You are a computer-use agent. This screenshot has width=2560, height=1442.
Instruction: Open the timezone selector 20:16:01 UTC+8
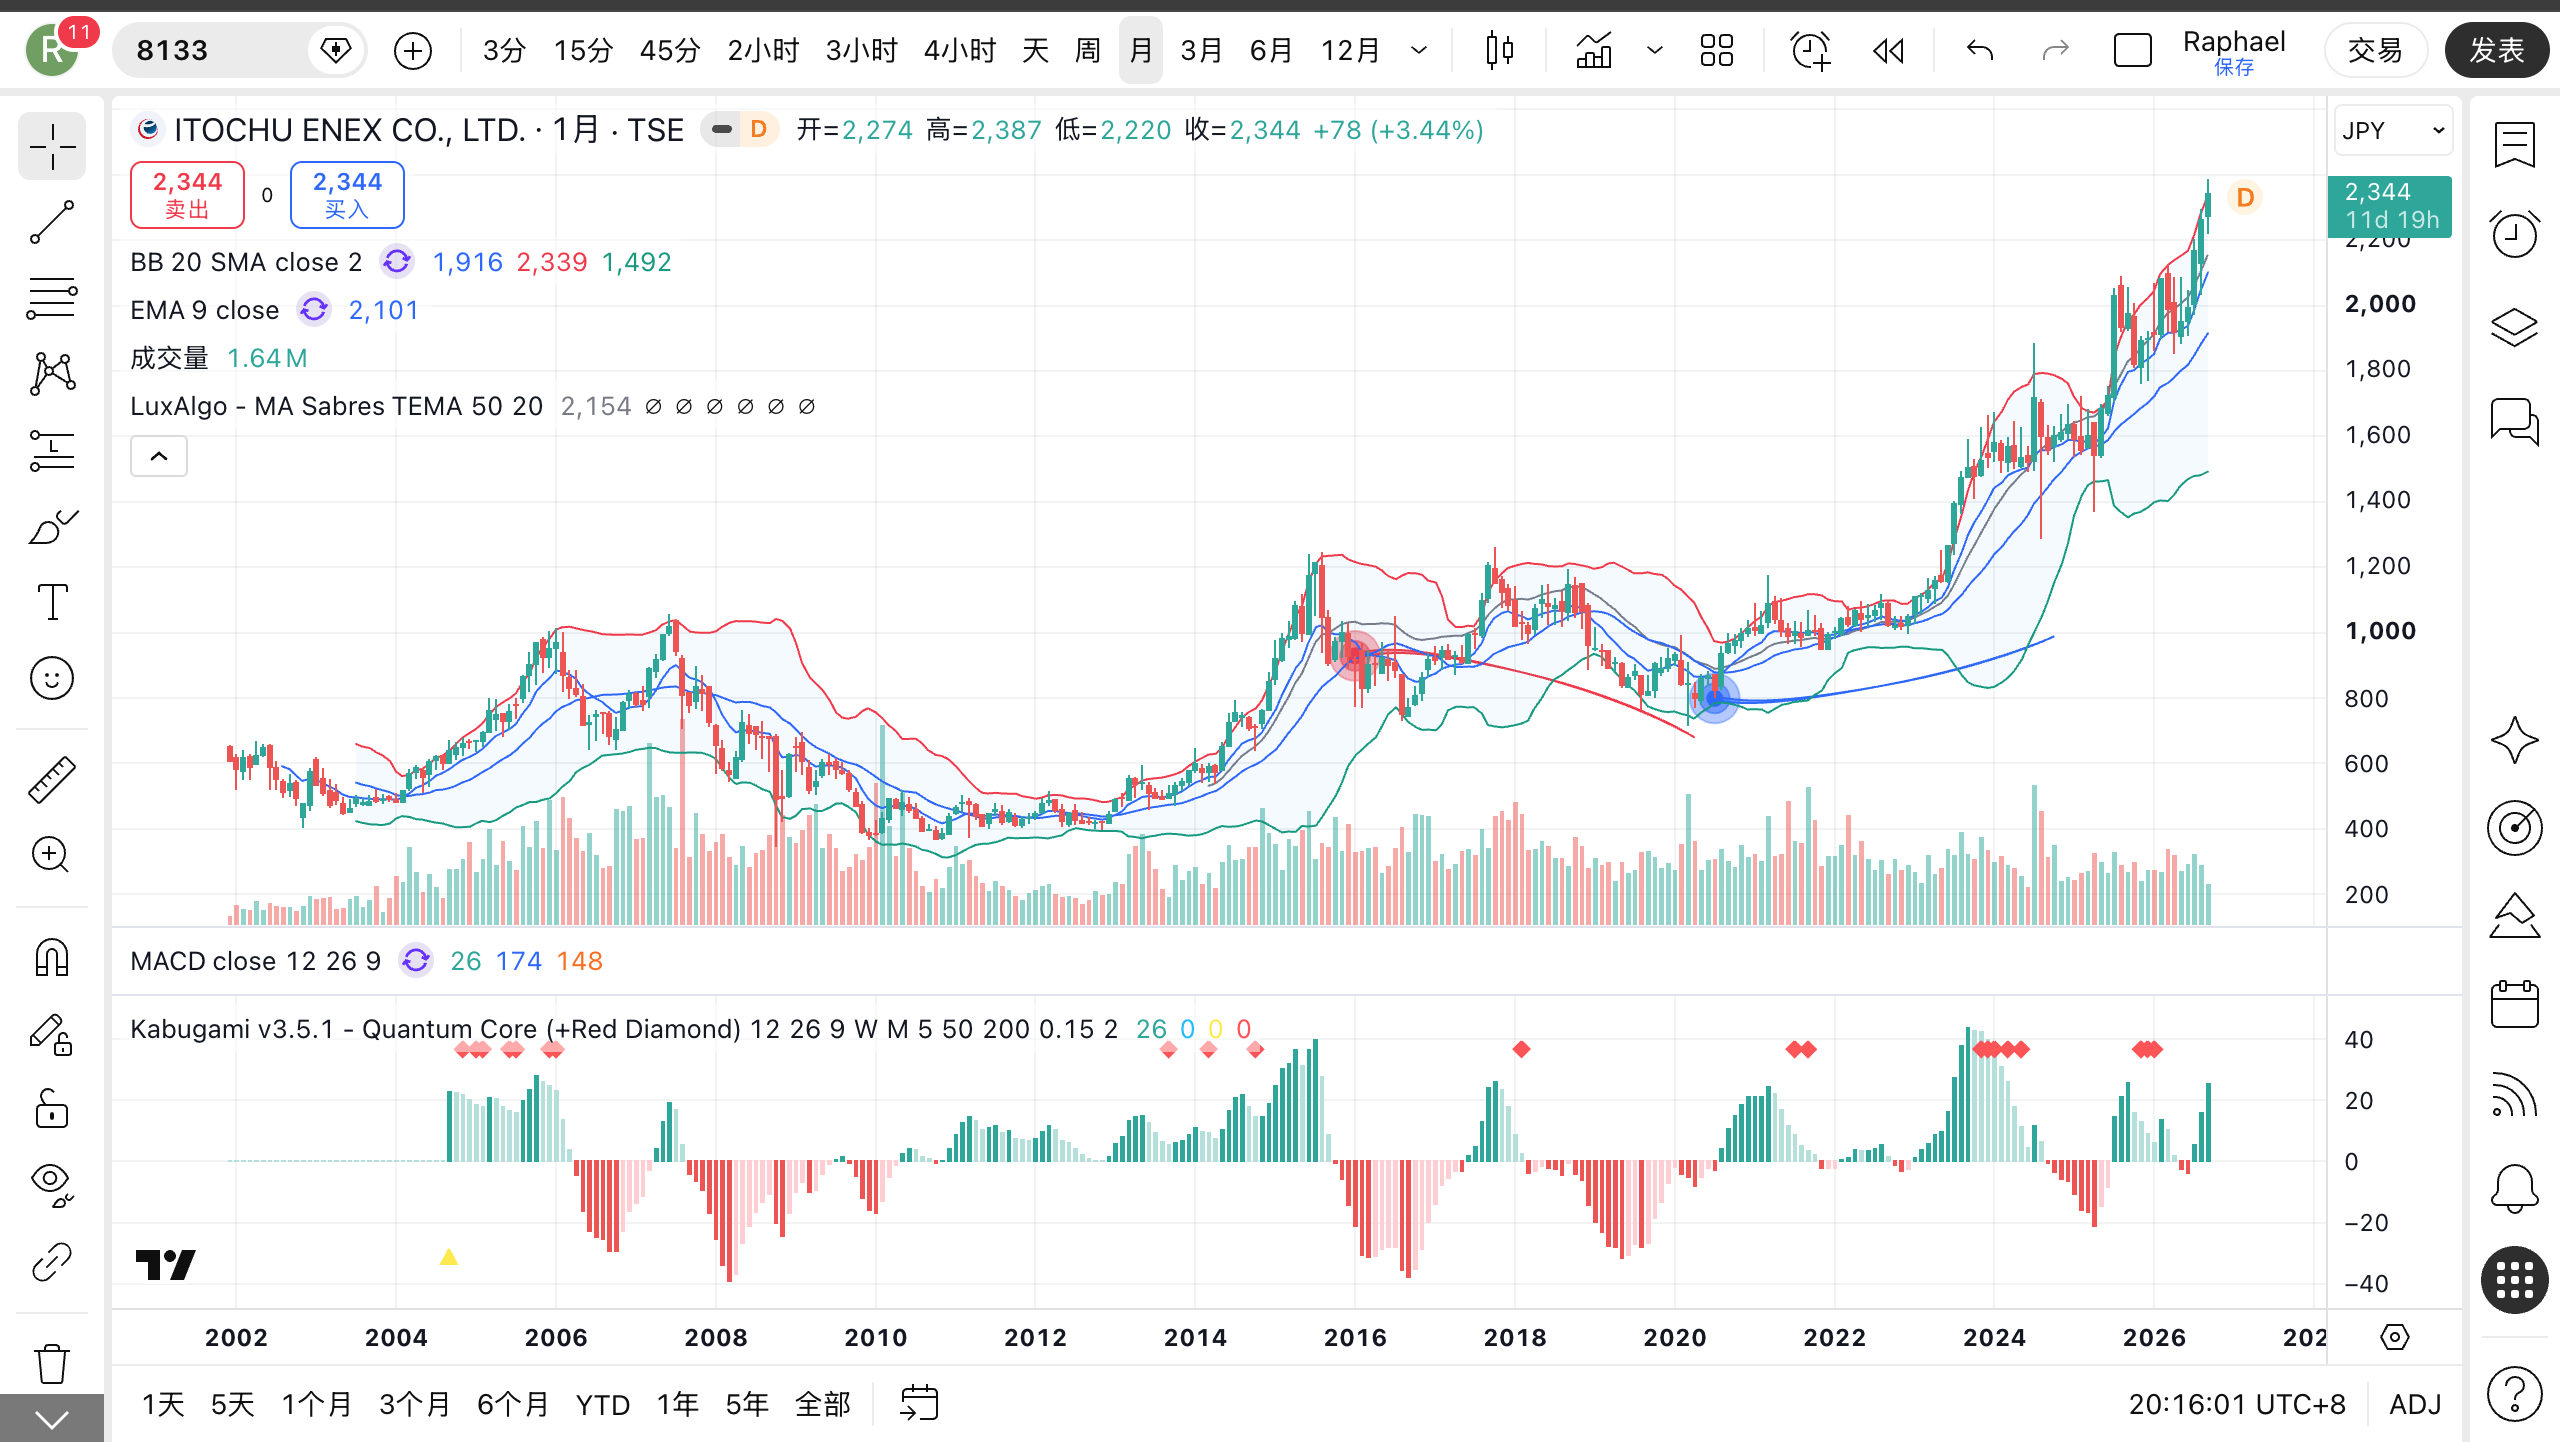(2237, 1404)
